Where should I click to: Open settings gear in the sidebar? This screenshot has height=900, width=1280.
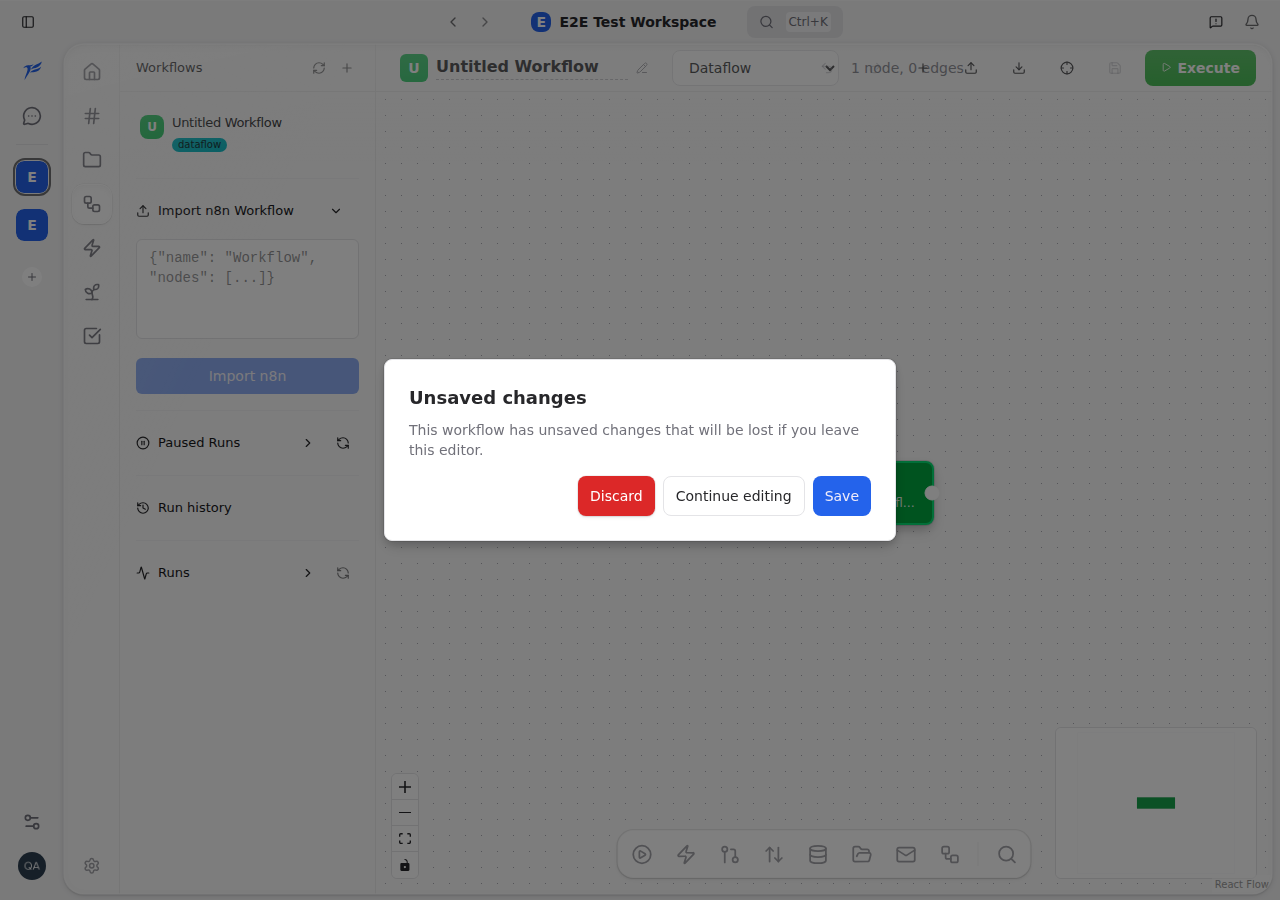click(x=92, y=866)
